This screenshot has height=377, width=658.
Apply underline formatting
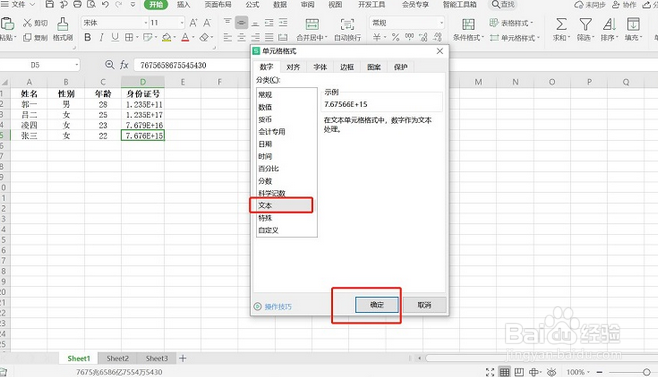click(x=115, y=37)
